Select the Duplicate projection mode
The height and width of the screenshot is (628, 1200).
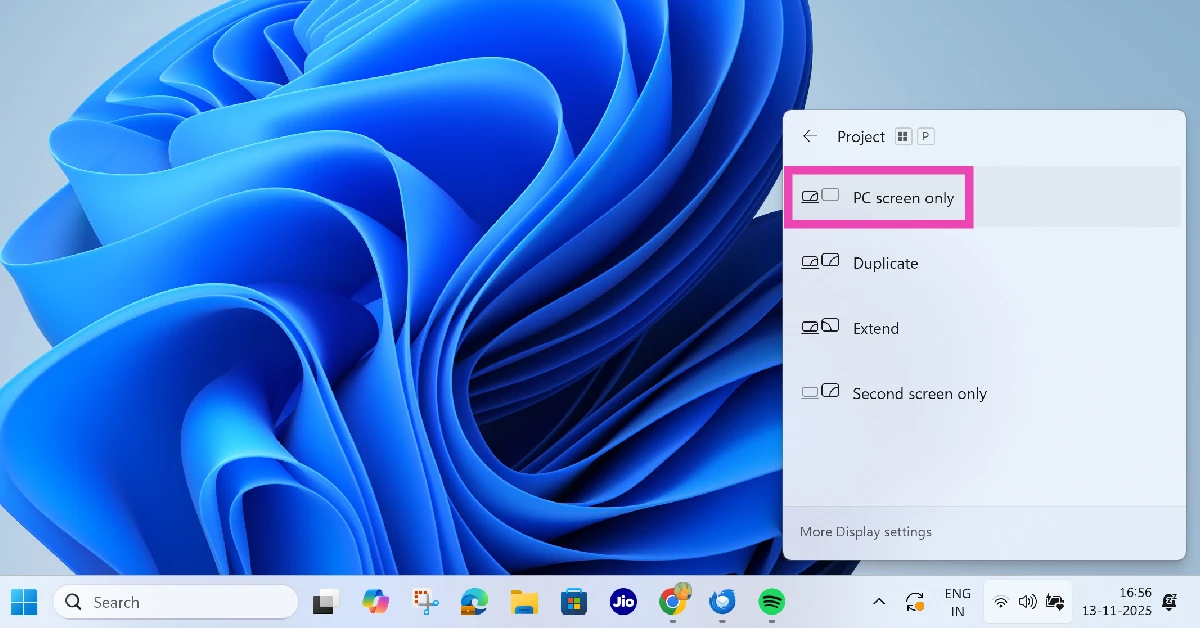point(885,263)
